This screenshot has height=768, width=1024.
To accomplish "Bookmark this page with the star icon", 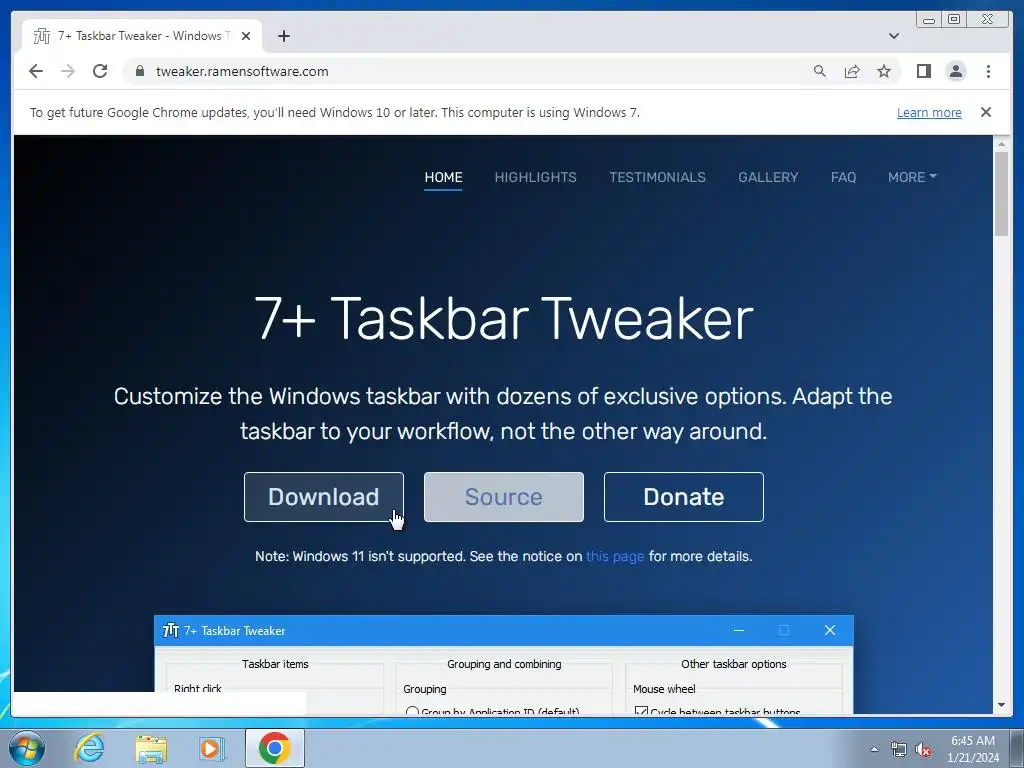I will (x=884, y=71).
